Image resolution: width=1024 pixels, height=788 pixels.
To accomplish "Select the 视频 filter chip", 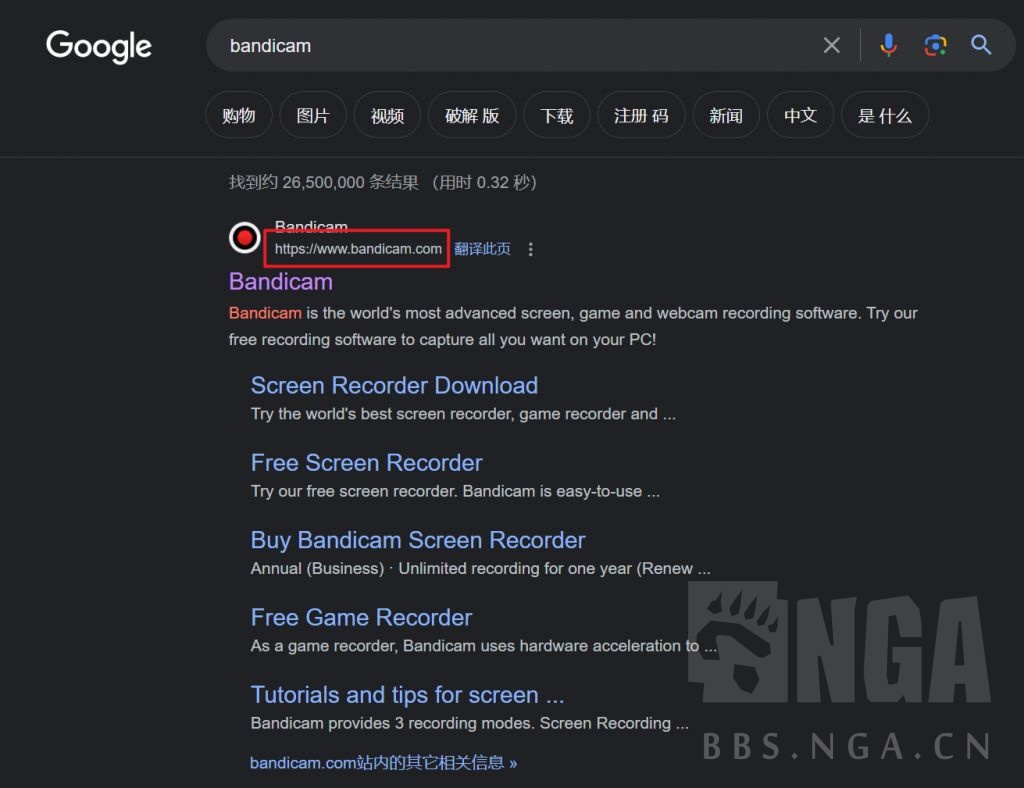I will click(x=387, y=116).
